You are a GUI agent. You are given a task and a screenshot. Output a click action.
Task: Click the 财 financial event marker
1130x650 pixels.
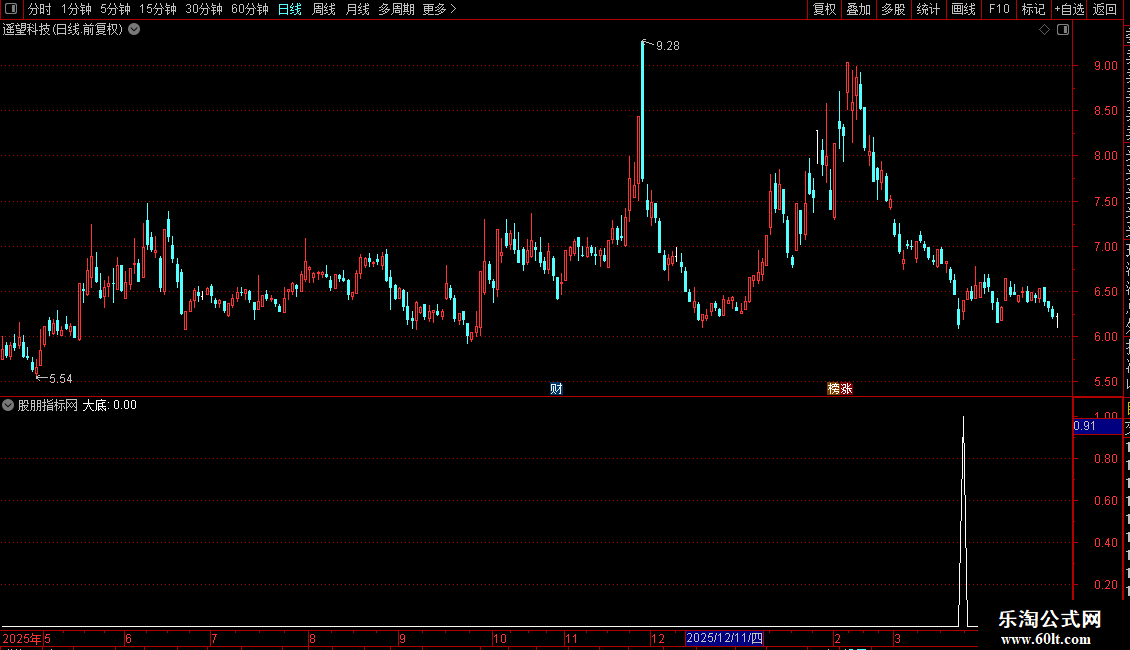point(556,389)
